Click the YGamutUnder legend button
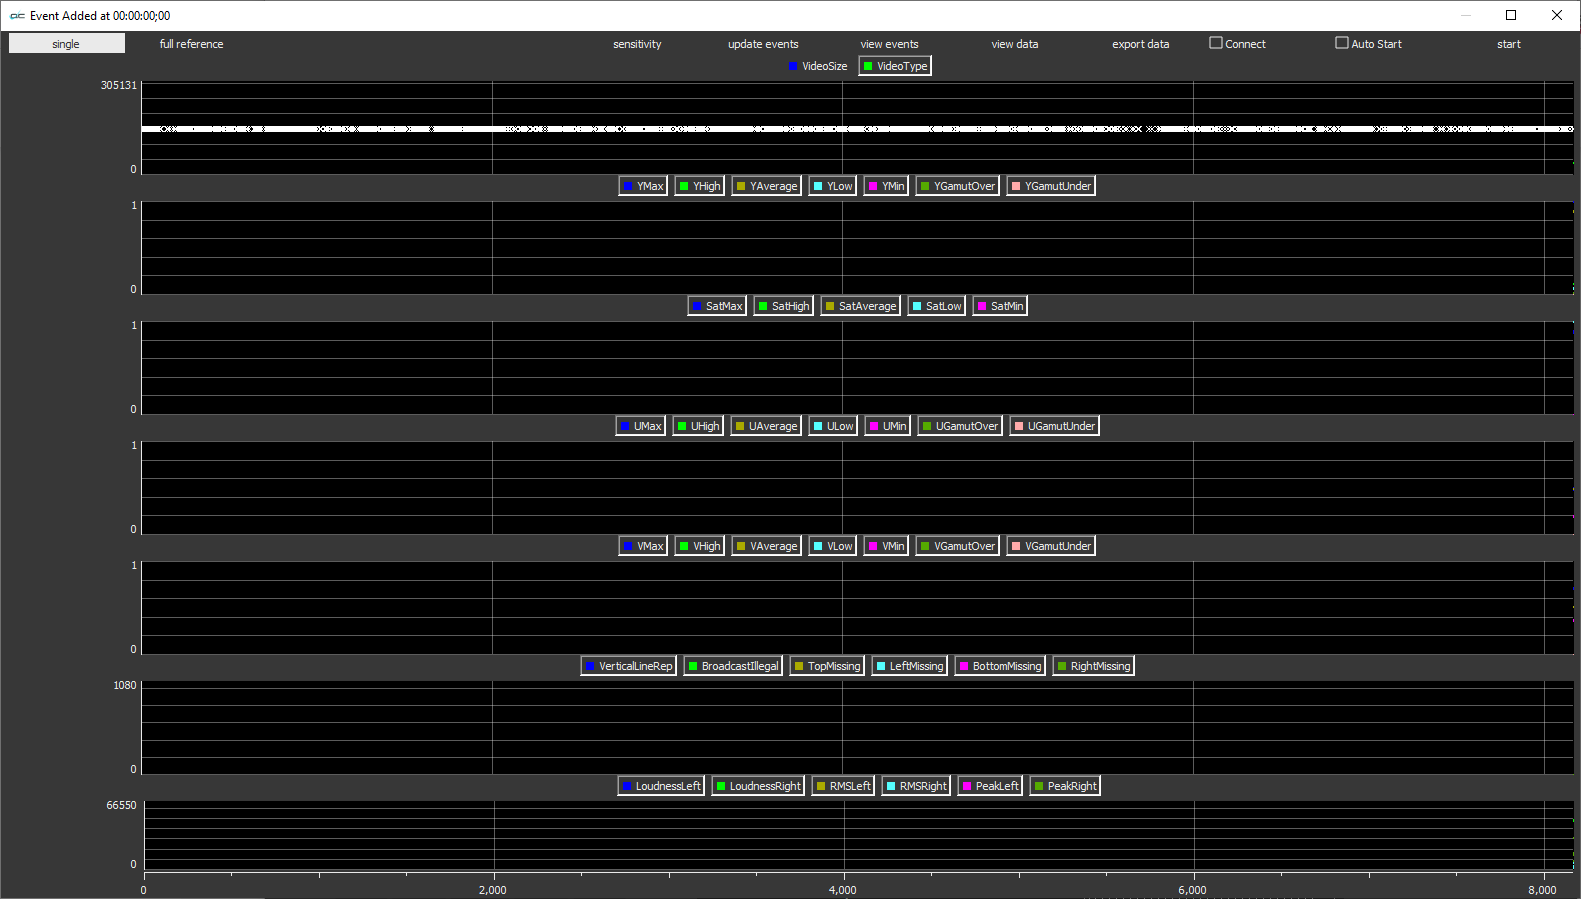Viewport: 1581px width, 899px height. [x=1051, y=186]
